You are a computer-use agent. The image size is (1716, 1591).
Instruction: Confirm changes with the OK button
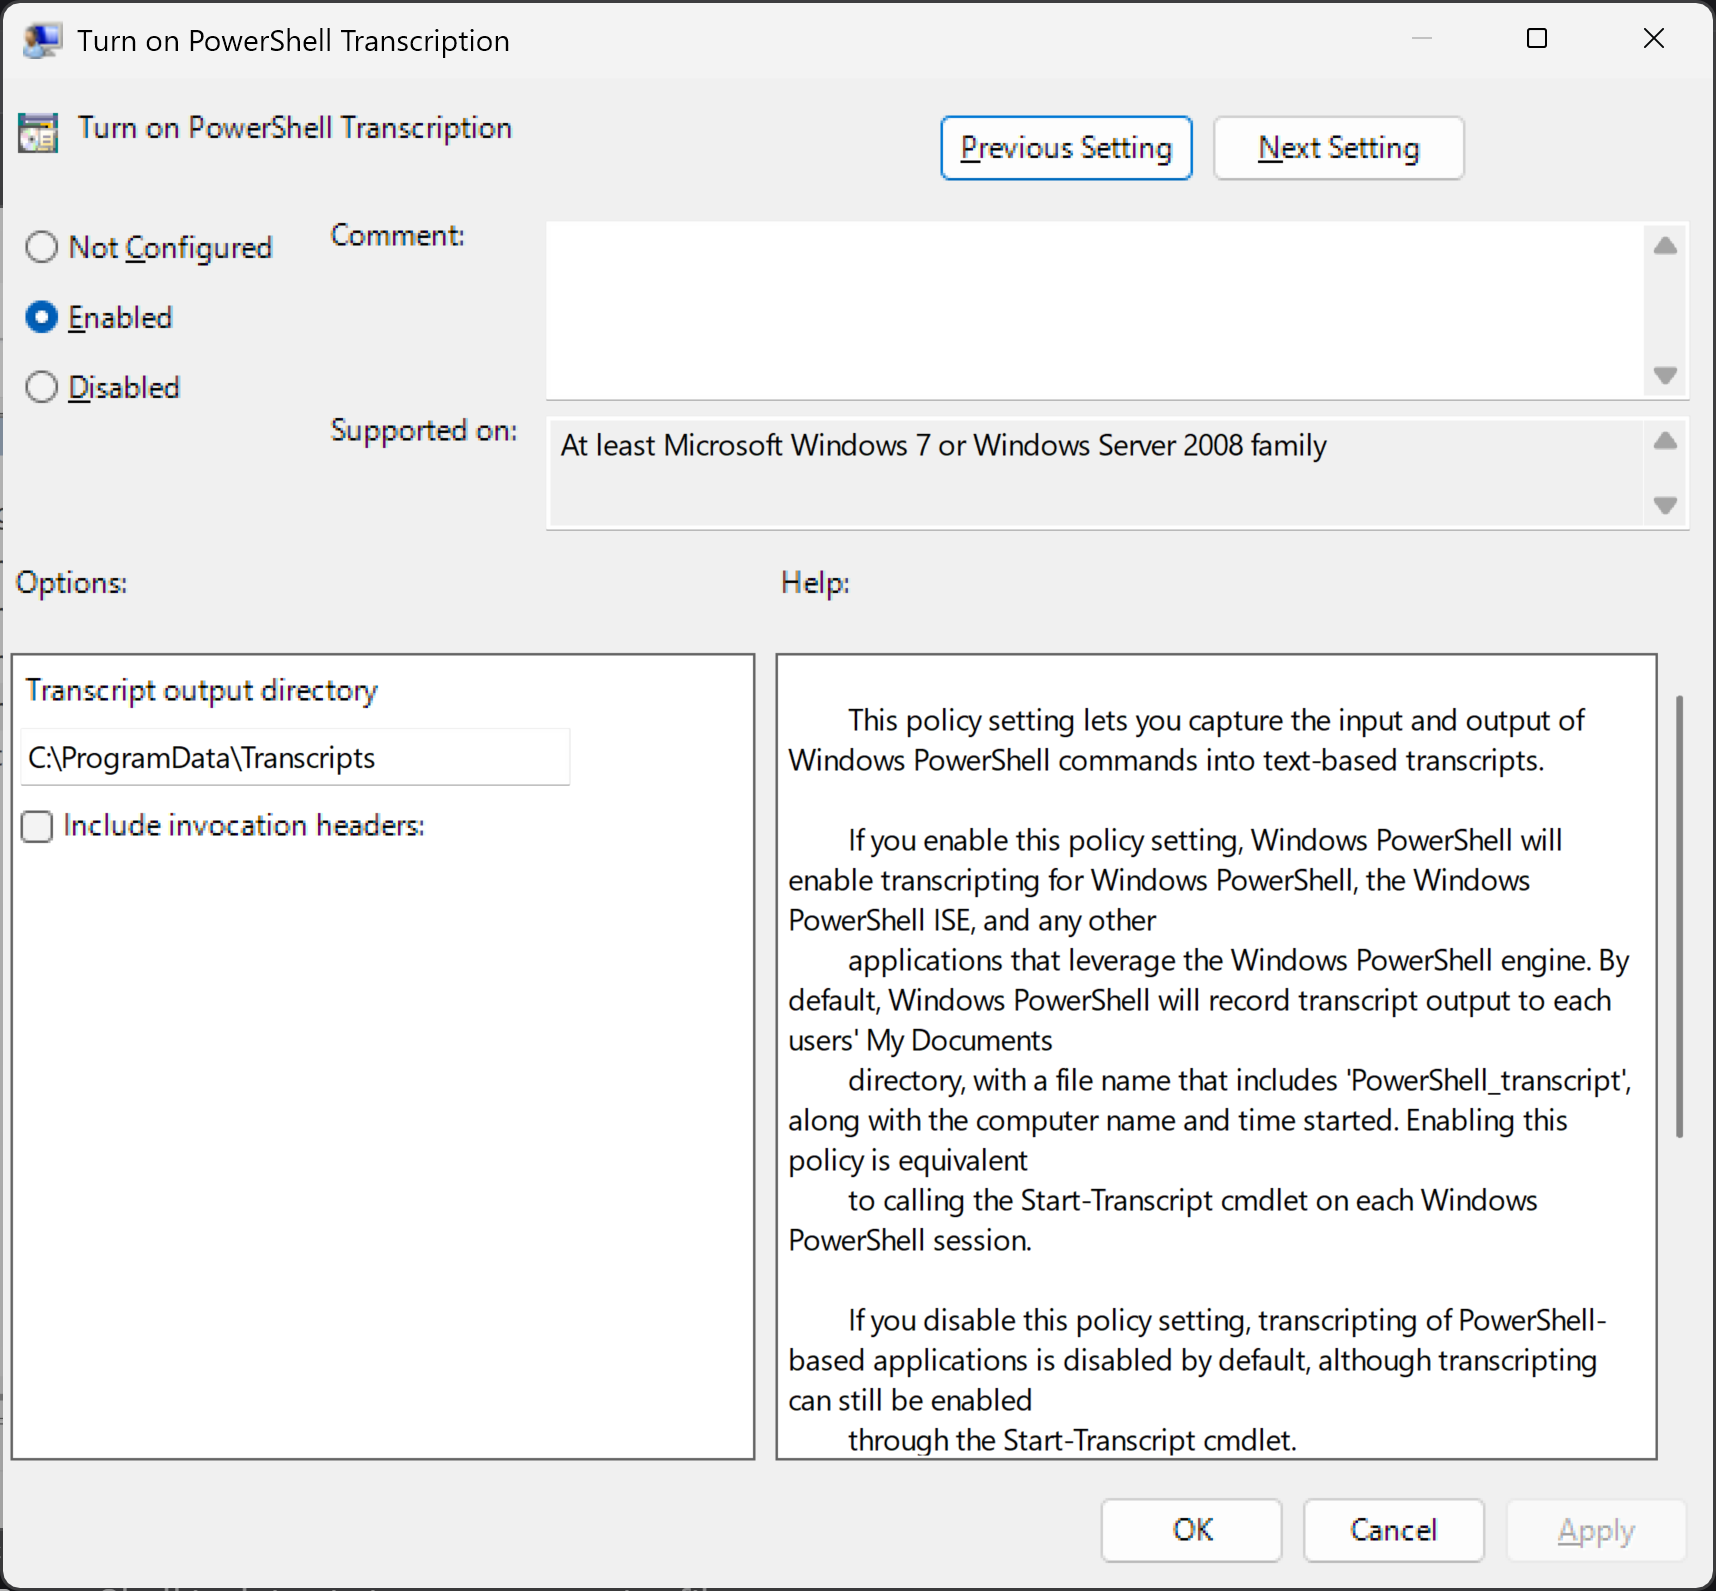point(1192,1530)
